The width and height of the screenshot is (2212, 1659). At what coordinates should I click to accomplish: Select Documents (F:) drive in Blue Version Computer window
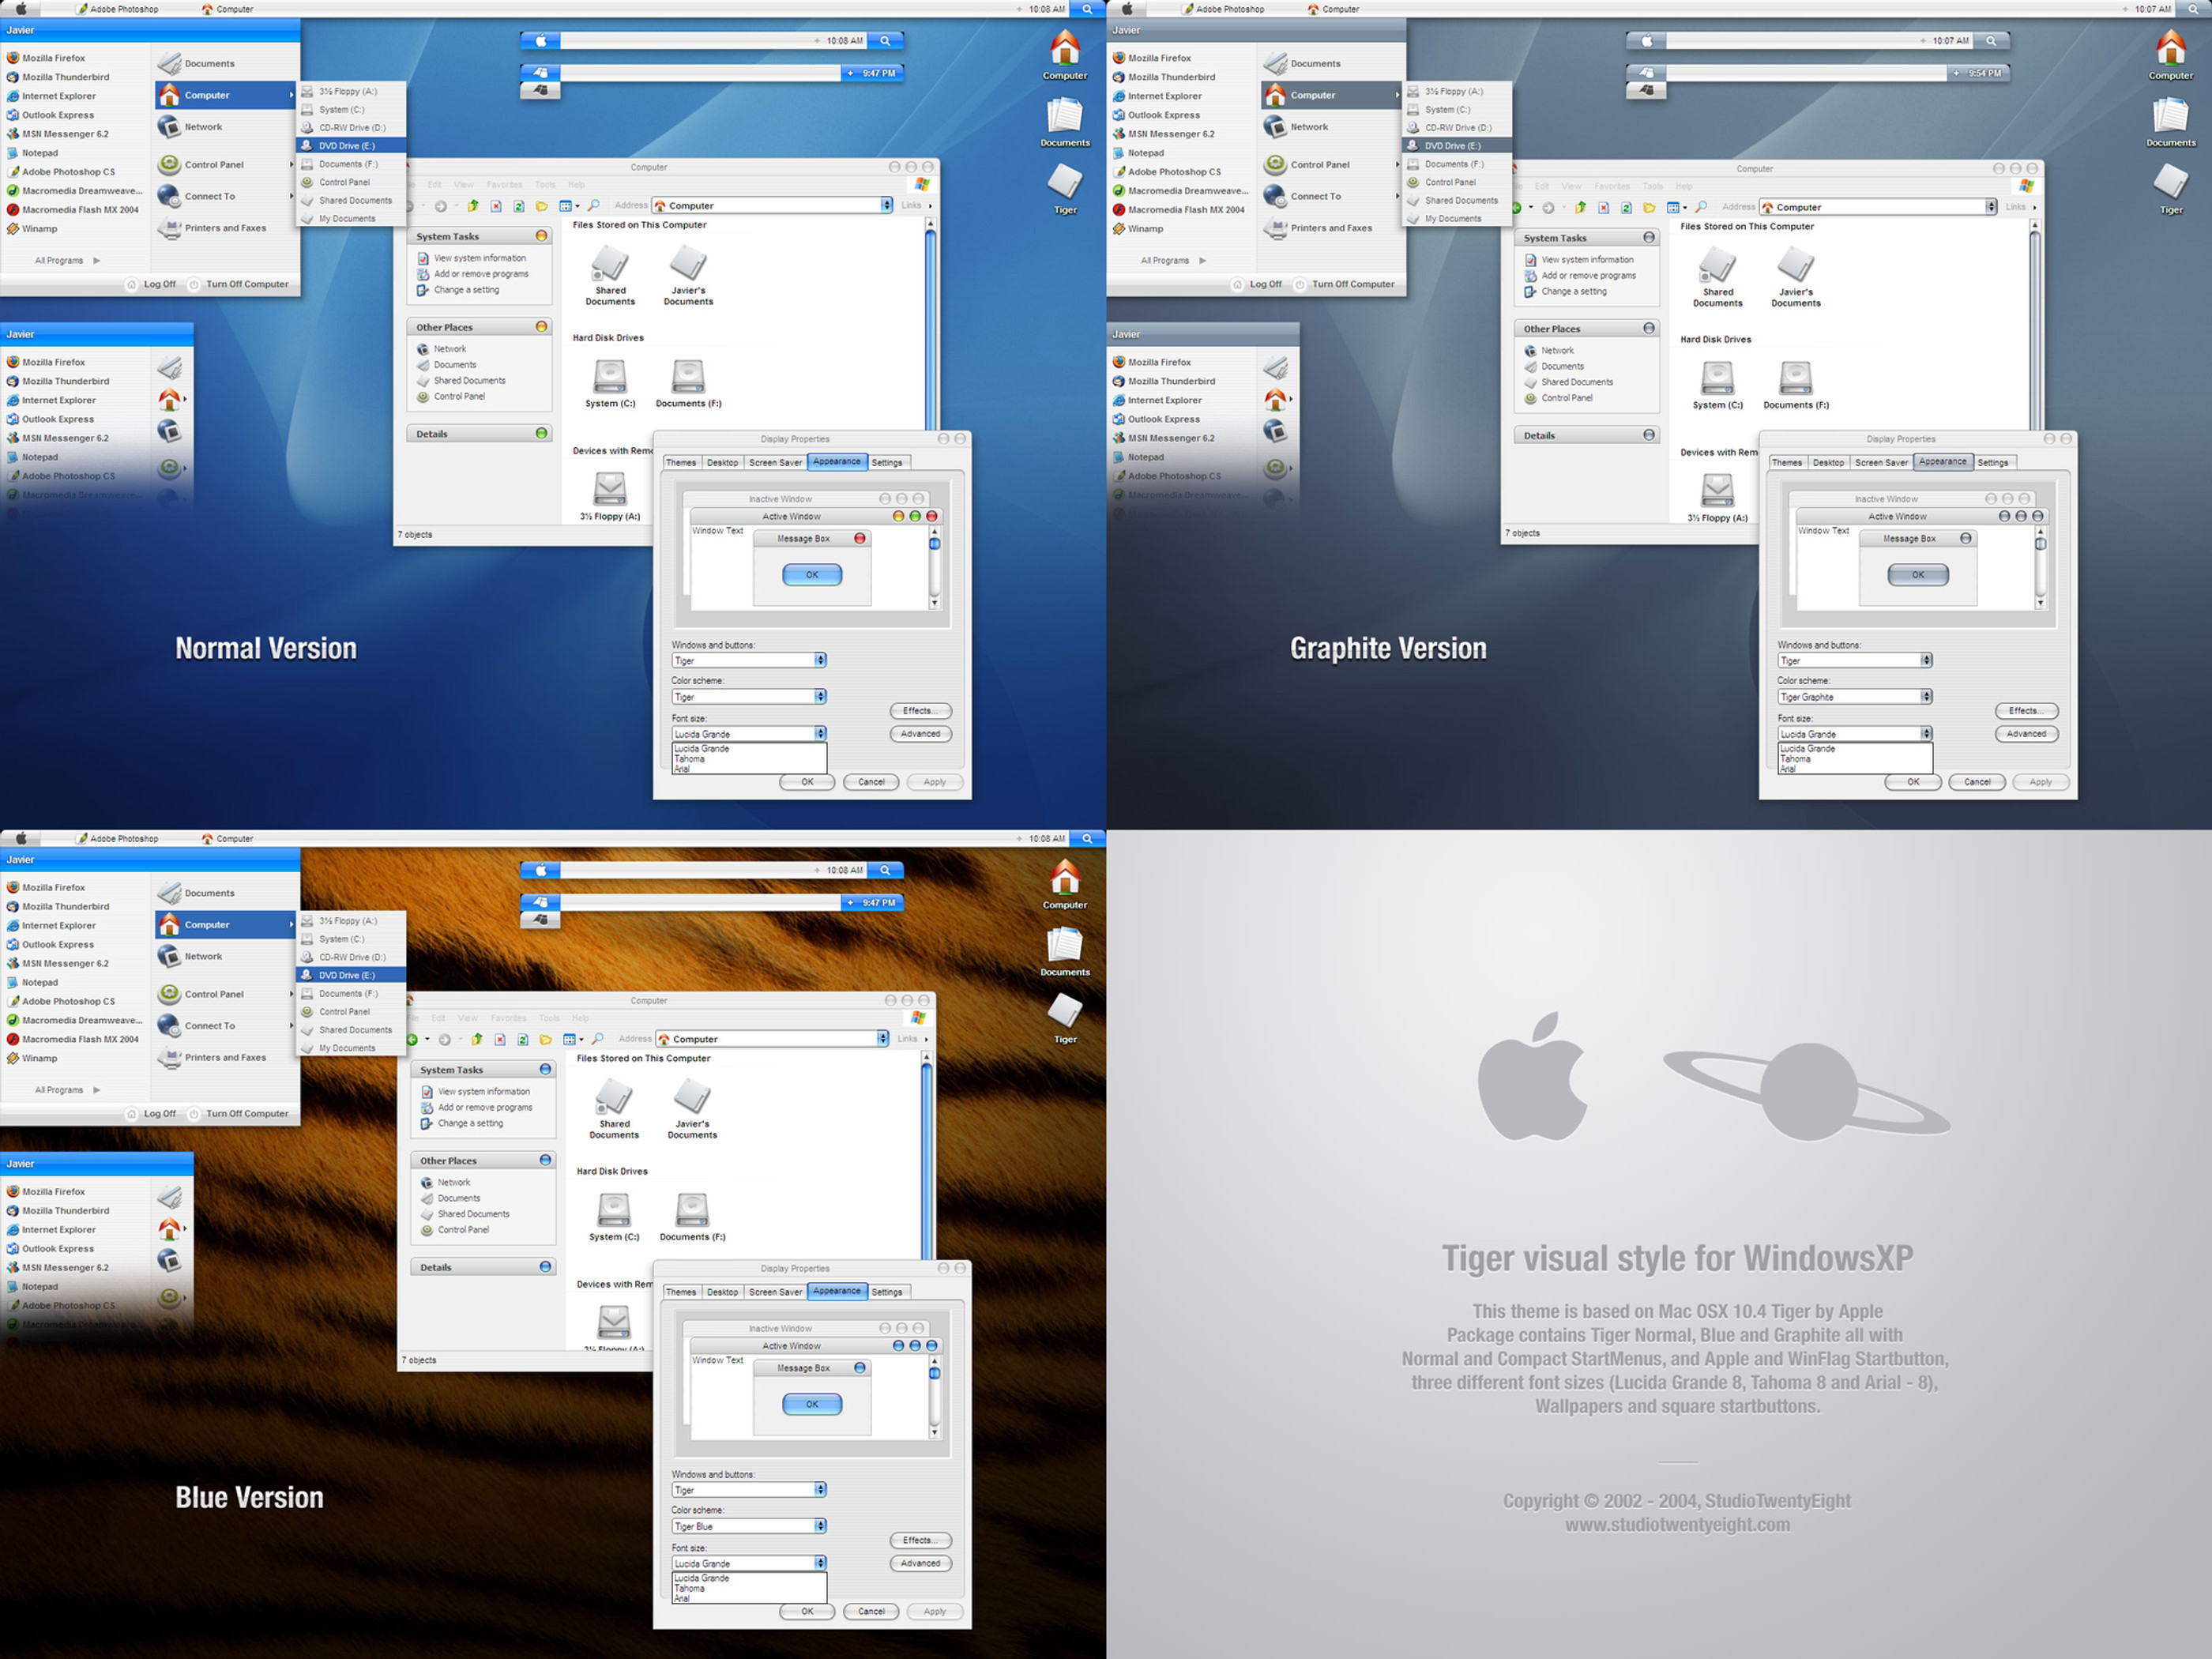click(x=693, y=1217)
